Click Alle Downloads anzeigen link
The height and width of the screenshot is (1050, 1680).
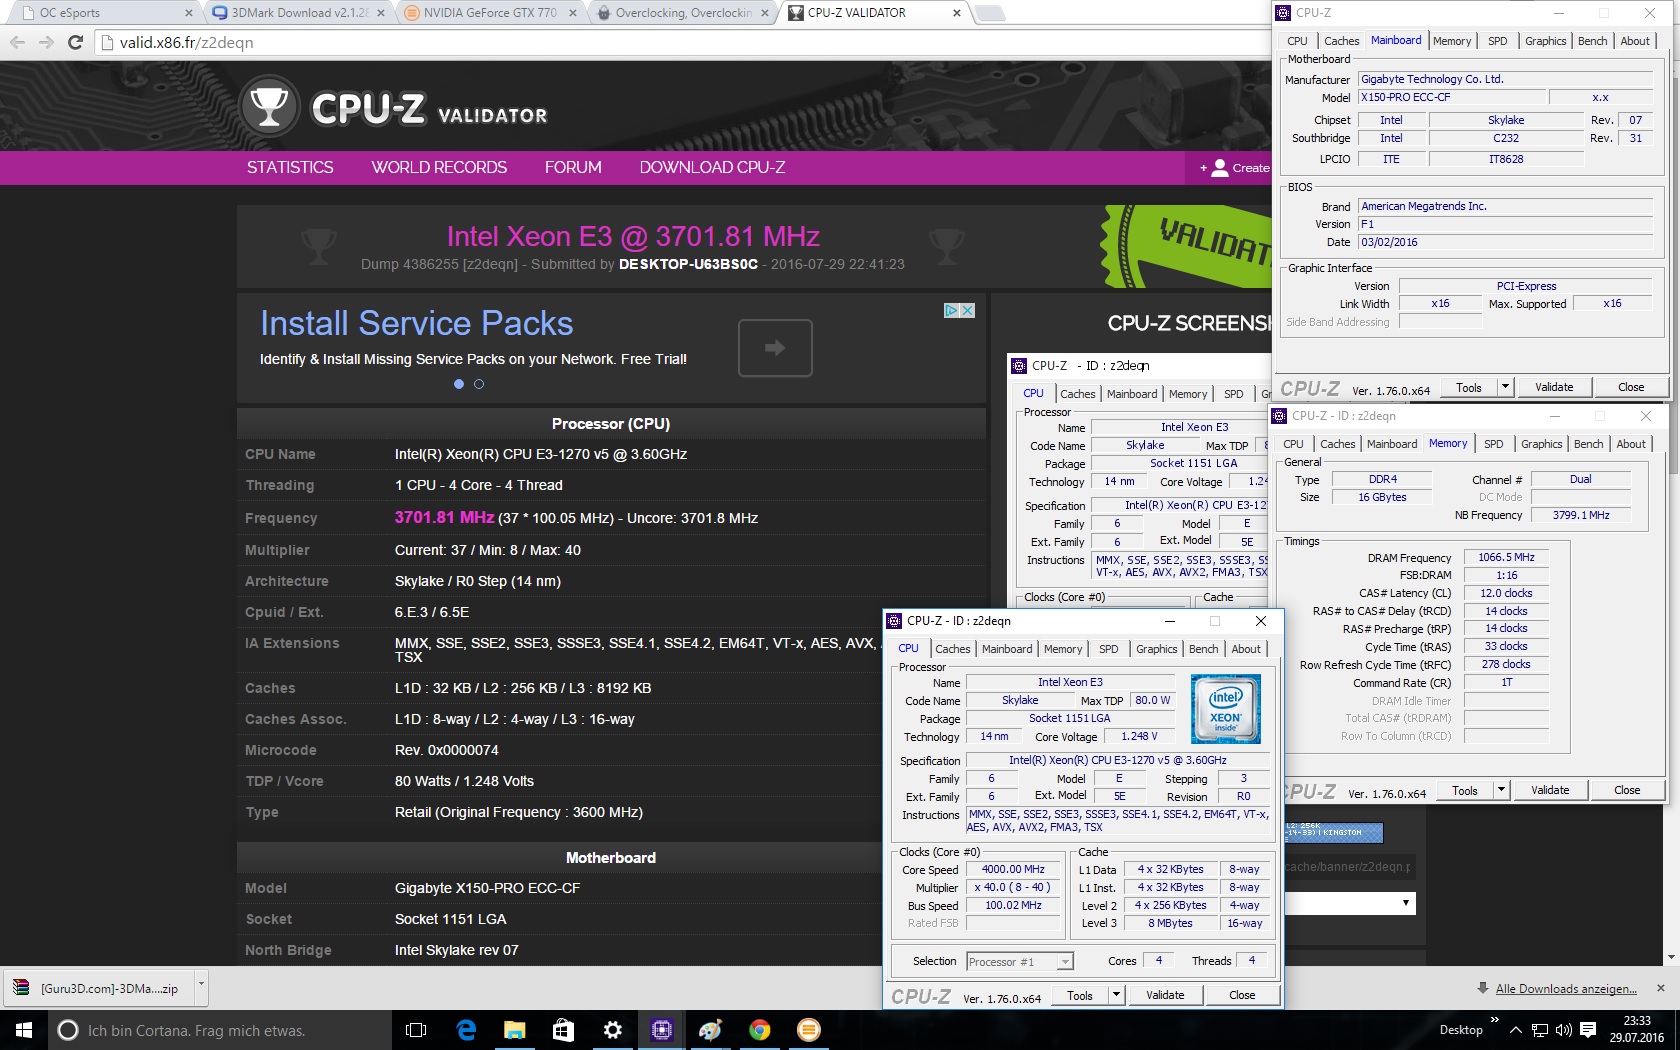(1566, 989)
